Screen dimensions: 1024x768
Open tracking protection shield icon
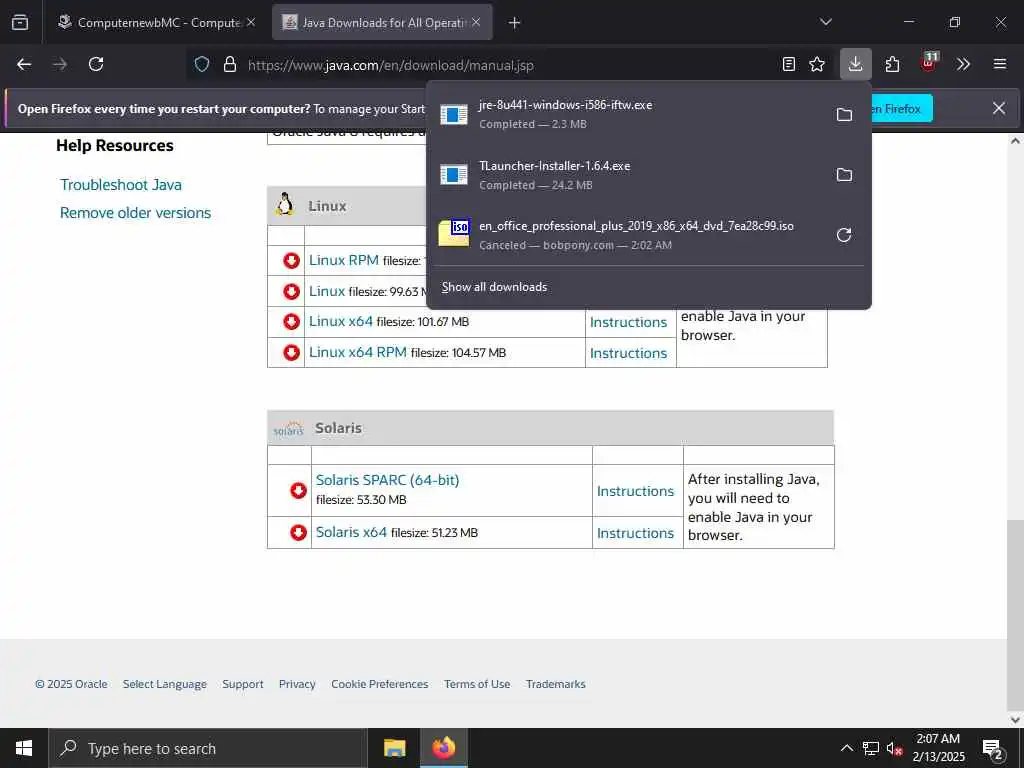202,64
